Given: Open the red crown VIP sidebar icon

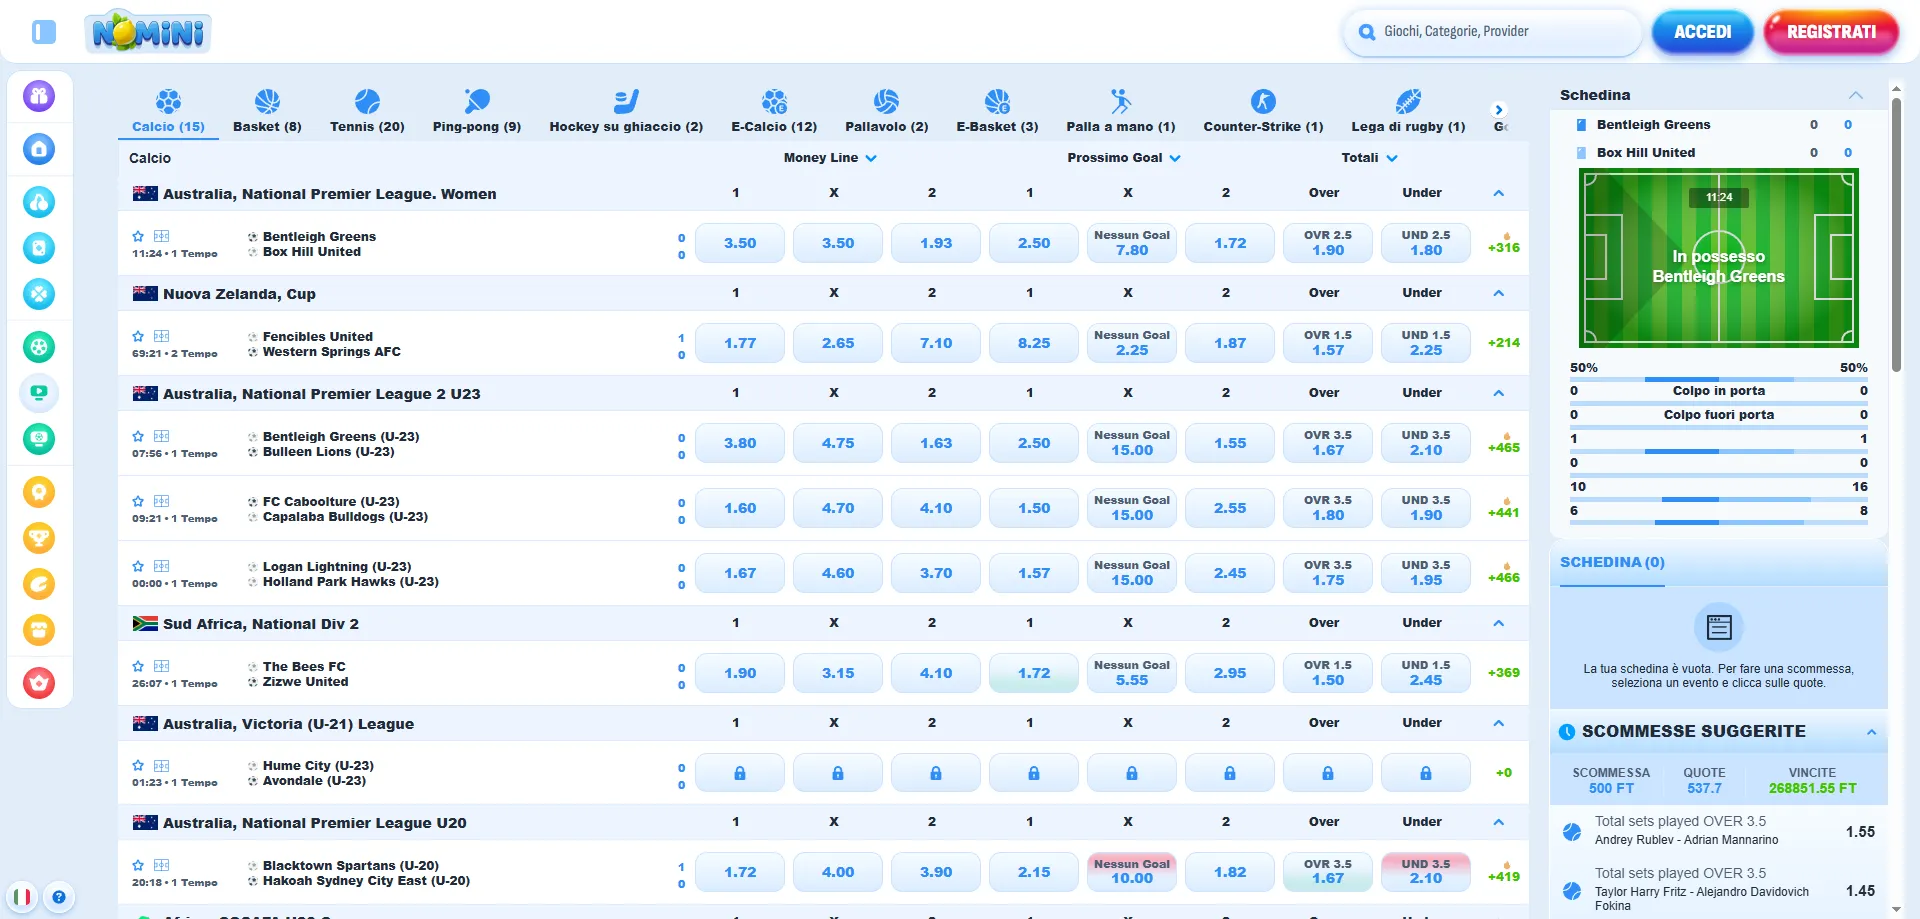Looking at the screenshot, I should pos(39,683).
